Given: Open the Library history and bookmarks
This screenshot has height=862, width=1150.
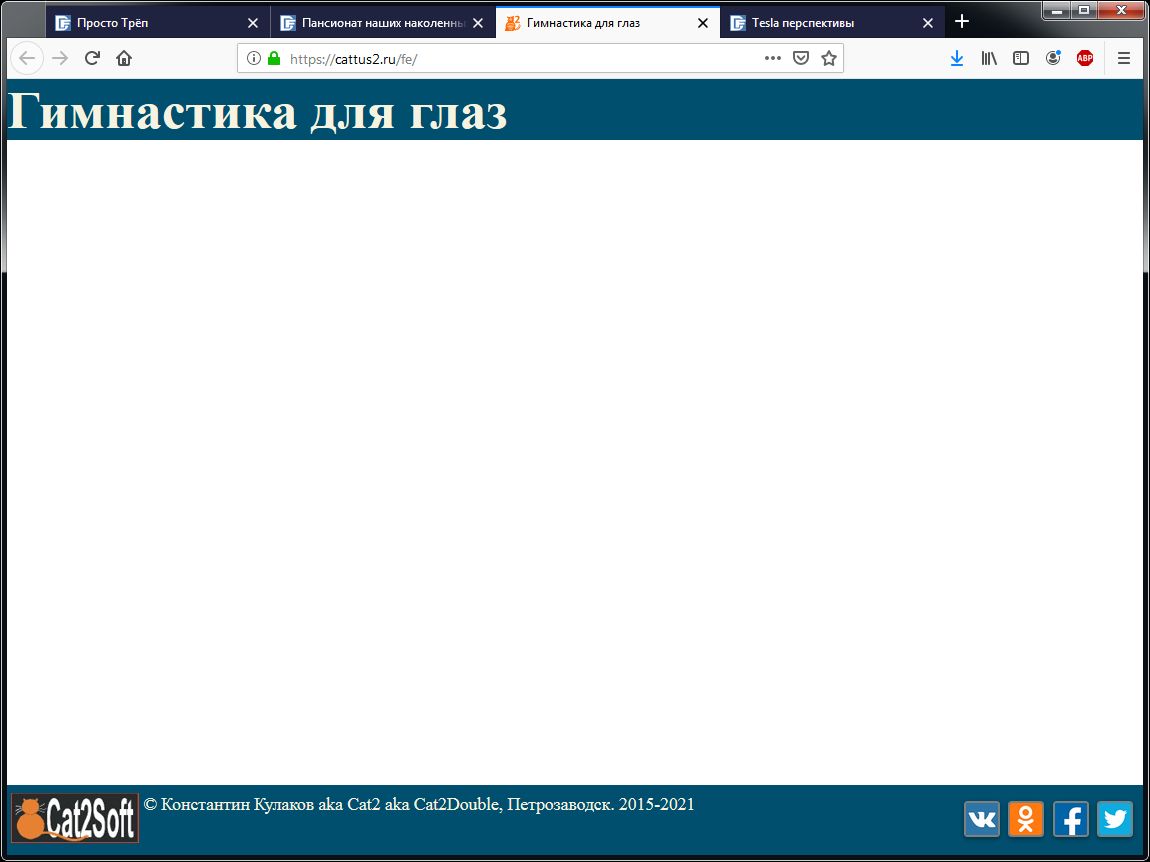Looking at the screenshot, I should (x=989, y=58).
